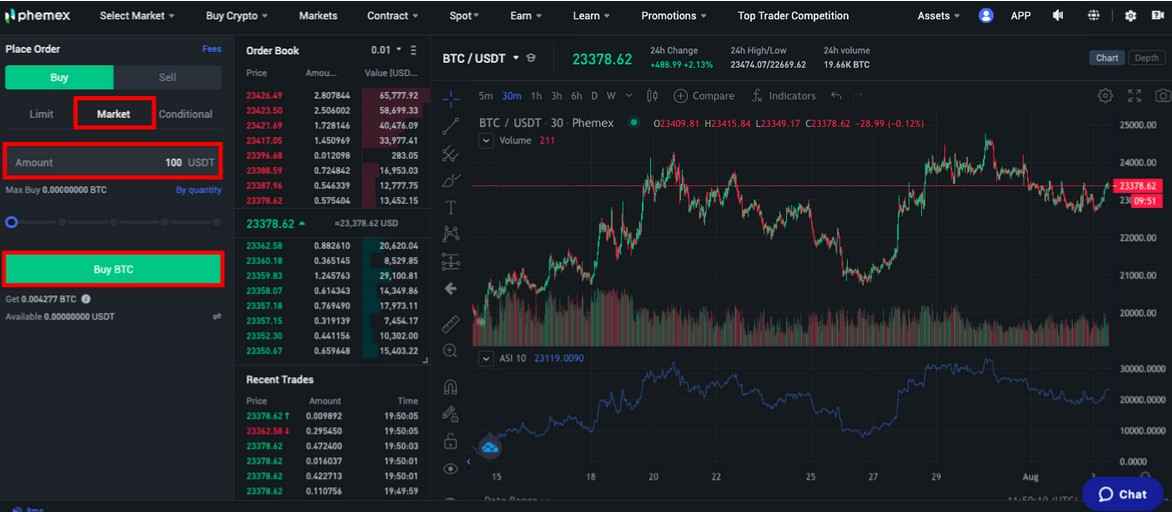Click transfer arrows icon beside Available USDT
Viewport: 1172px width, 512px height.
(x=217, y=317)
